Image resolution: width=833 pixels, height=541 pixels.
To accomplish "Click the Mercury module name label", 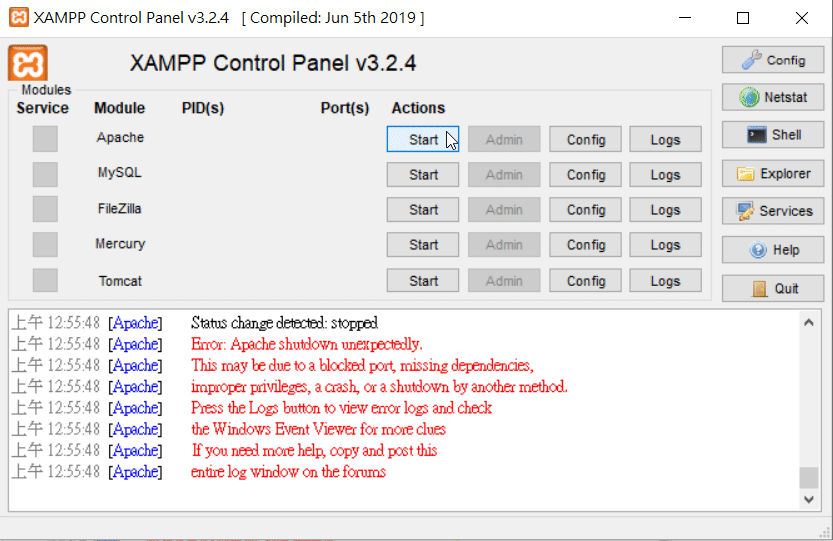I will (x=120, y=243).
